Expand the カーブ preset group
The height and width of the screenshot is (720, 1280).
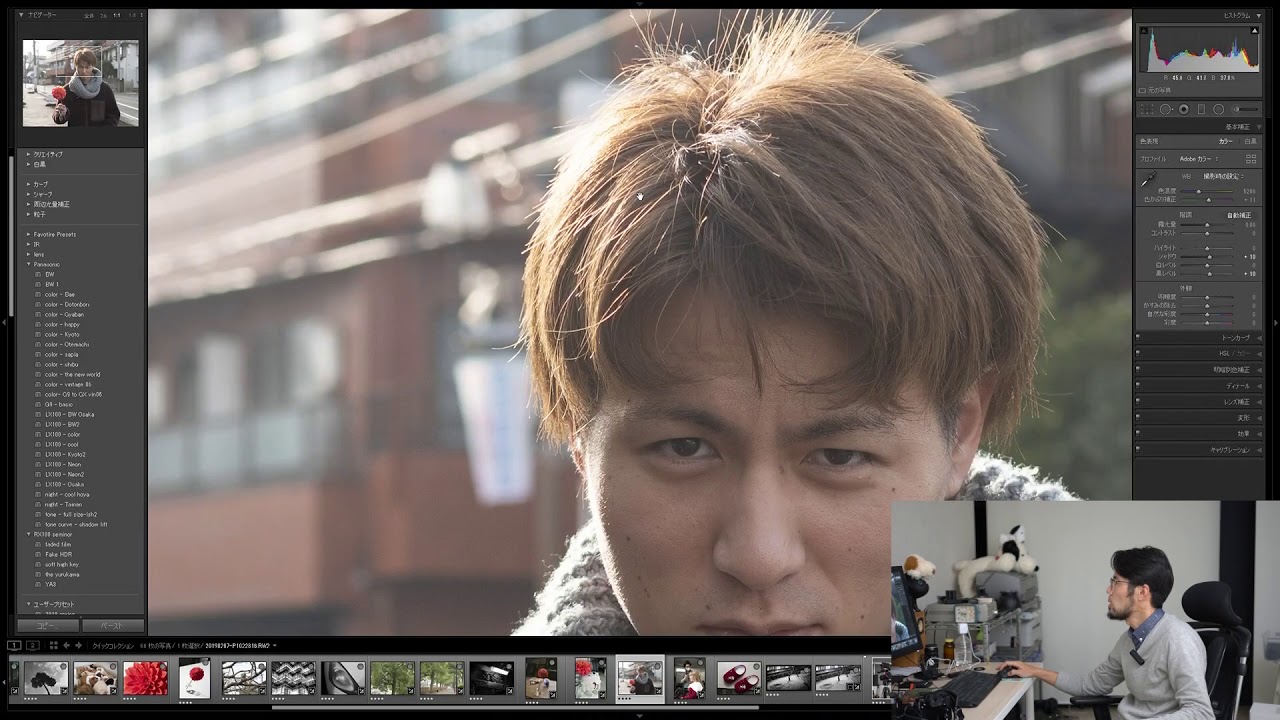coord(28,184)
